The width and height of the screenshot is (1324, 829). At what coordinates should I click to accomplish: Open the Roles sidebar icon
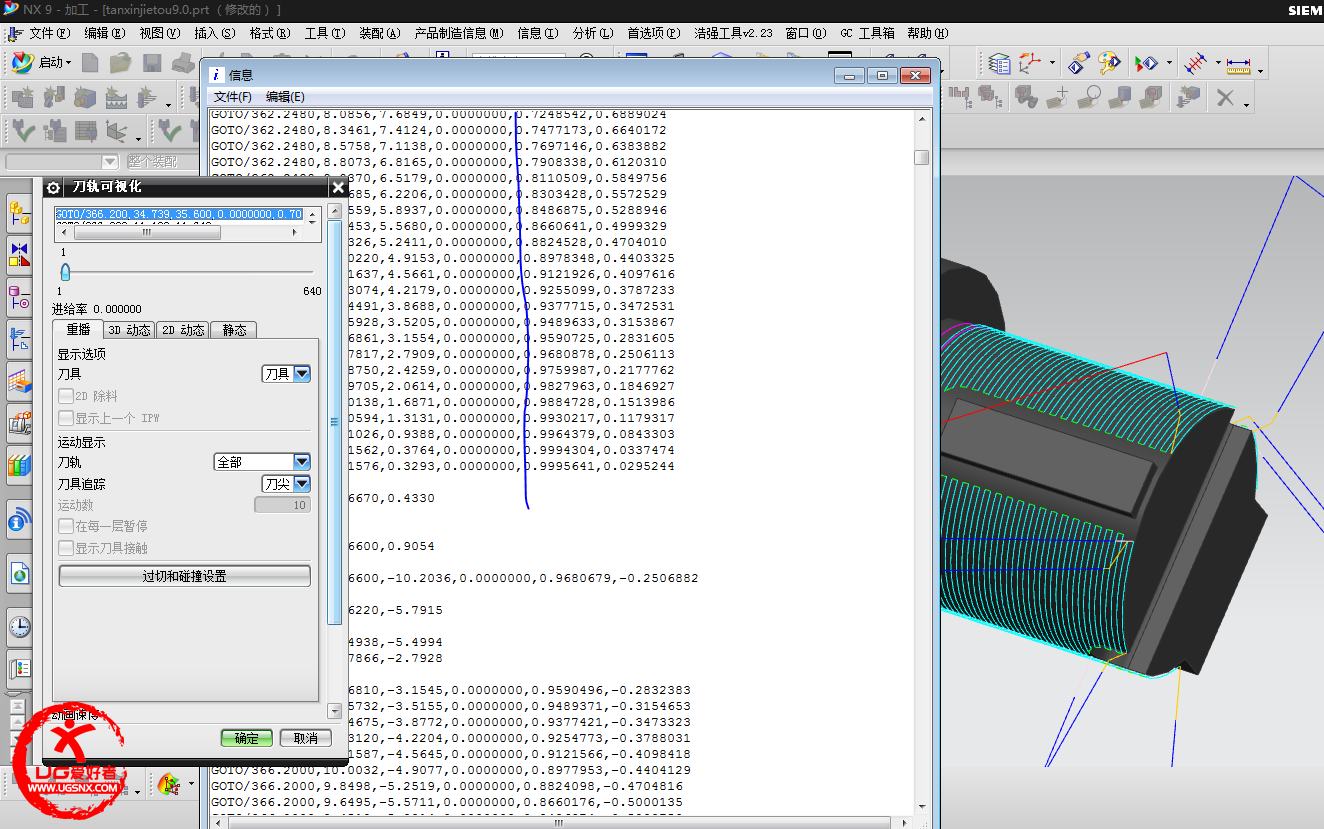click(x=19, y=668)
